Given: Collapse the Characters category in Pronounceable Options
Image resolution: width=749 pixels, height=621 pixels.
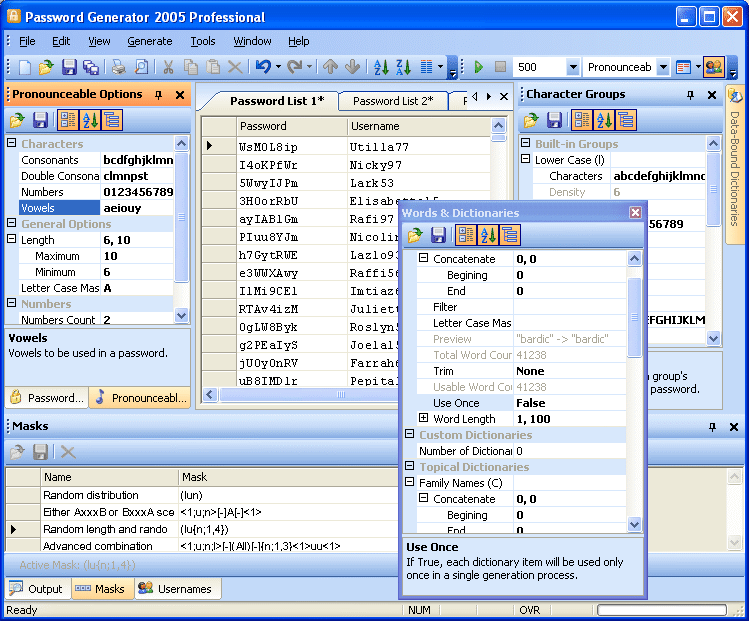Looking at the screenshot, I should [12, 143].
